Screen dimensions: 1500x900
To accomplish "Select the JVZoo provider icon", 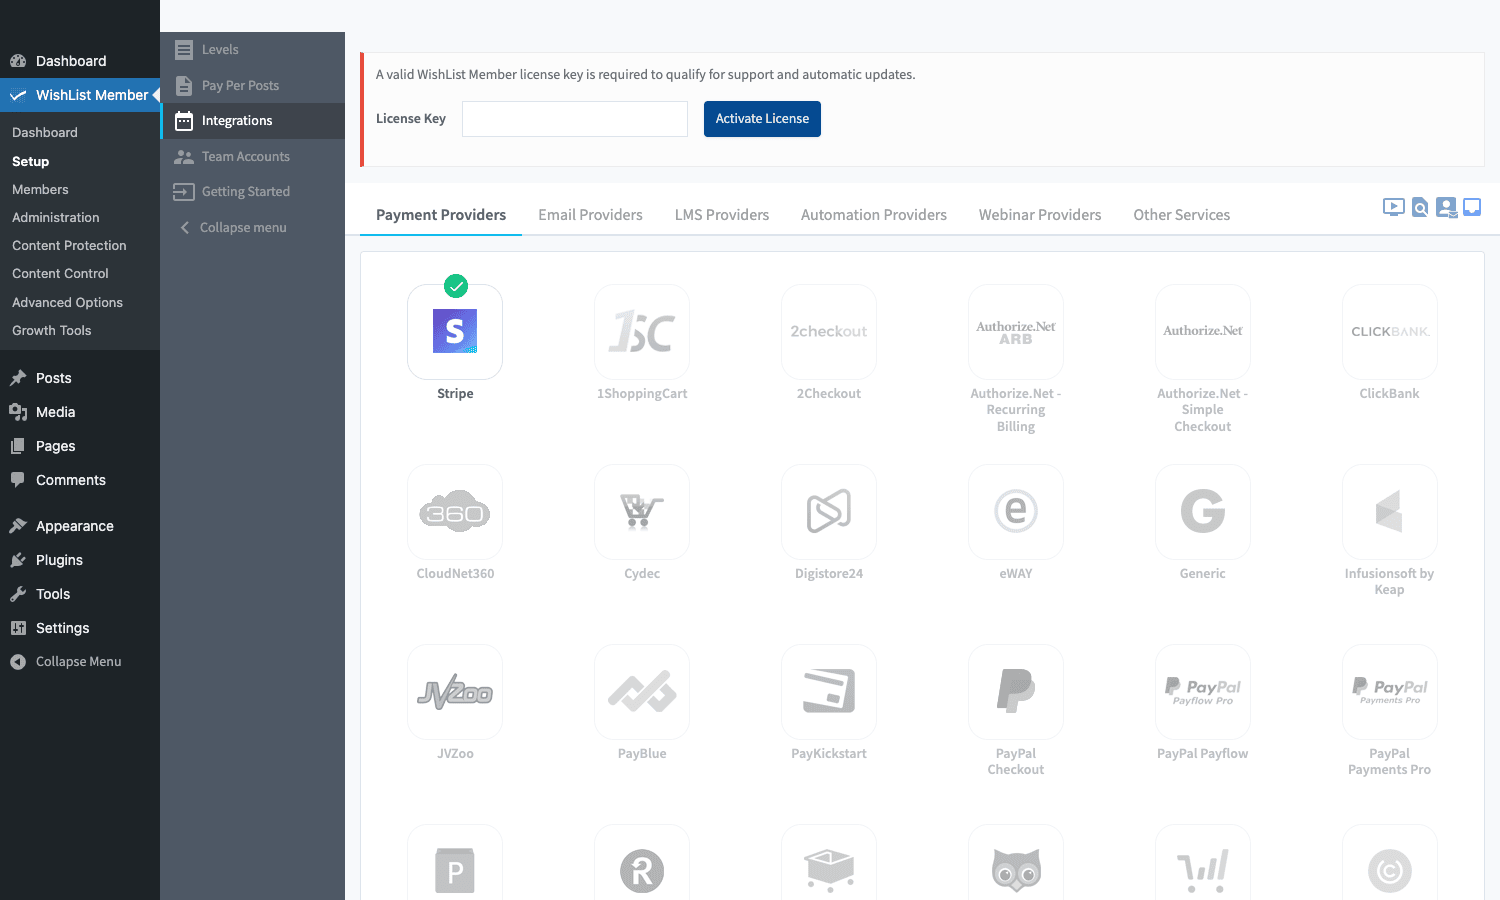I will tap(455, 692).
